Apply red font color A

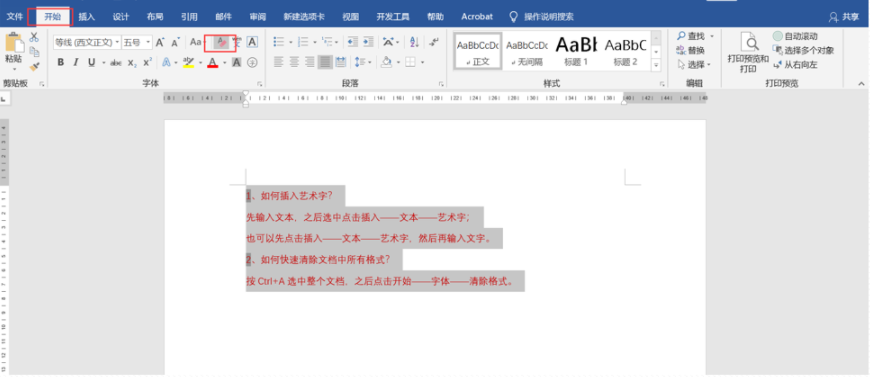(213, 63)
